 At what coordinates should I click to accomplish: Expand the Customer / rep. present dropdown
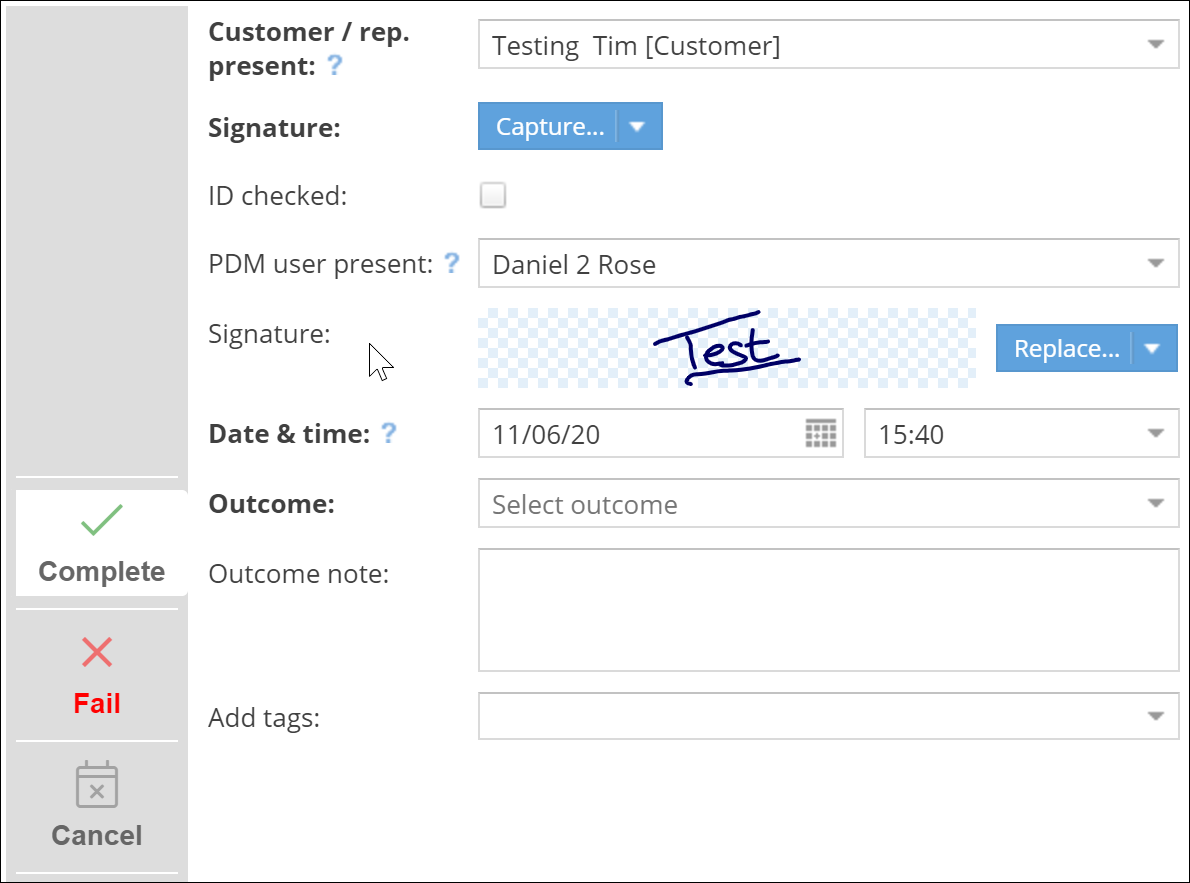(1155, 45)
